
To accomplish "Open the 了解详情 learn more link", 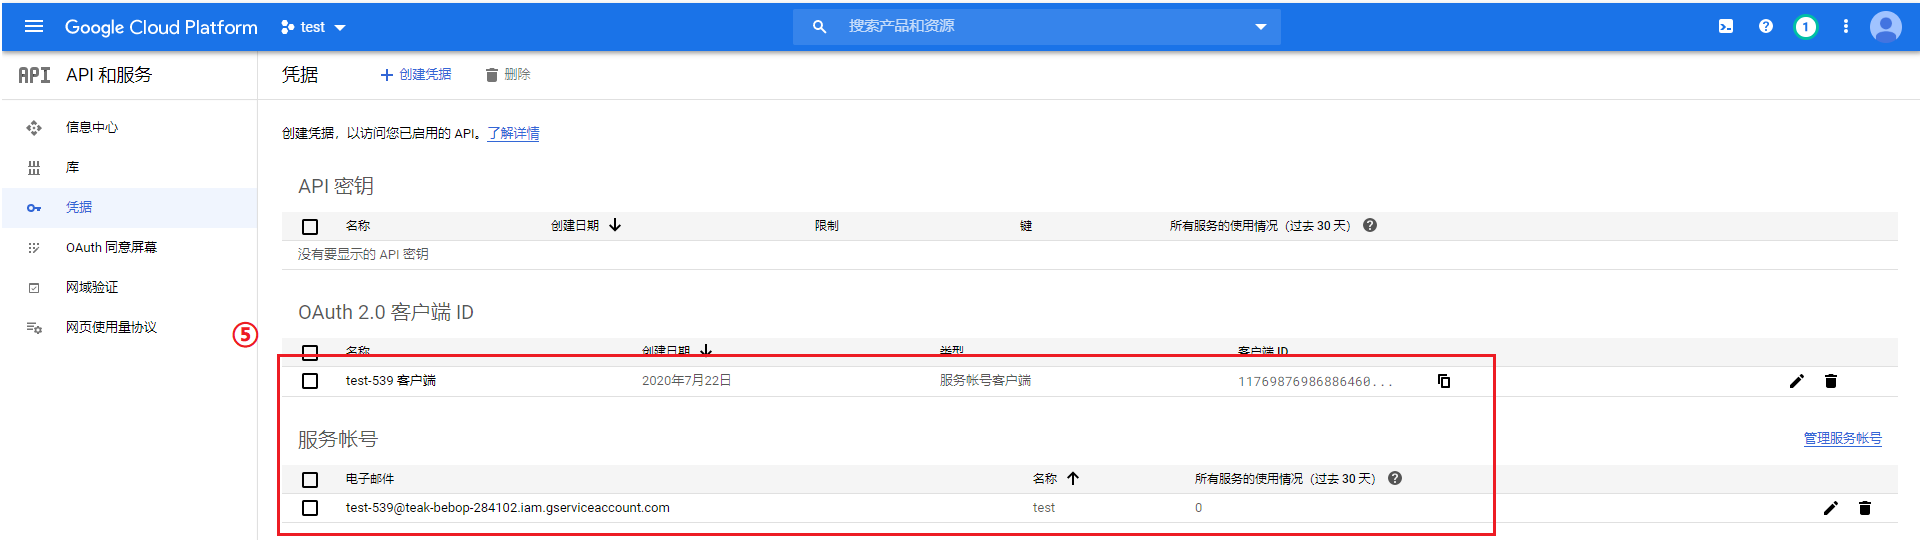I will pos(513,133).
